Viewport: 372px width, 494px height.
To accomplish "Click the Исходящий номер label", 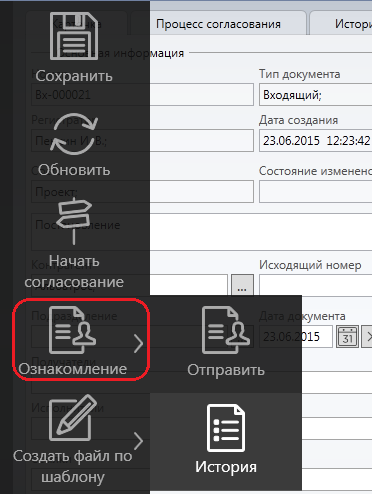I will (310, 265).
